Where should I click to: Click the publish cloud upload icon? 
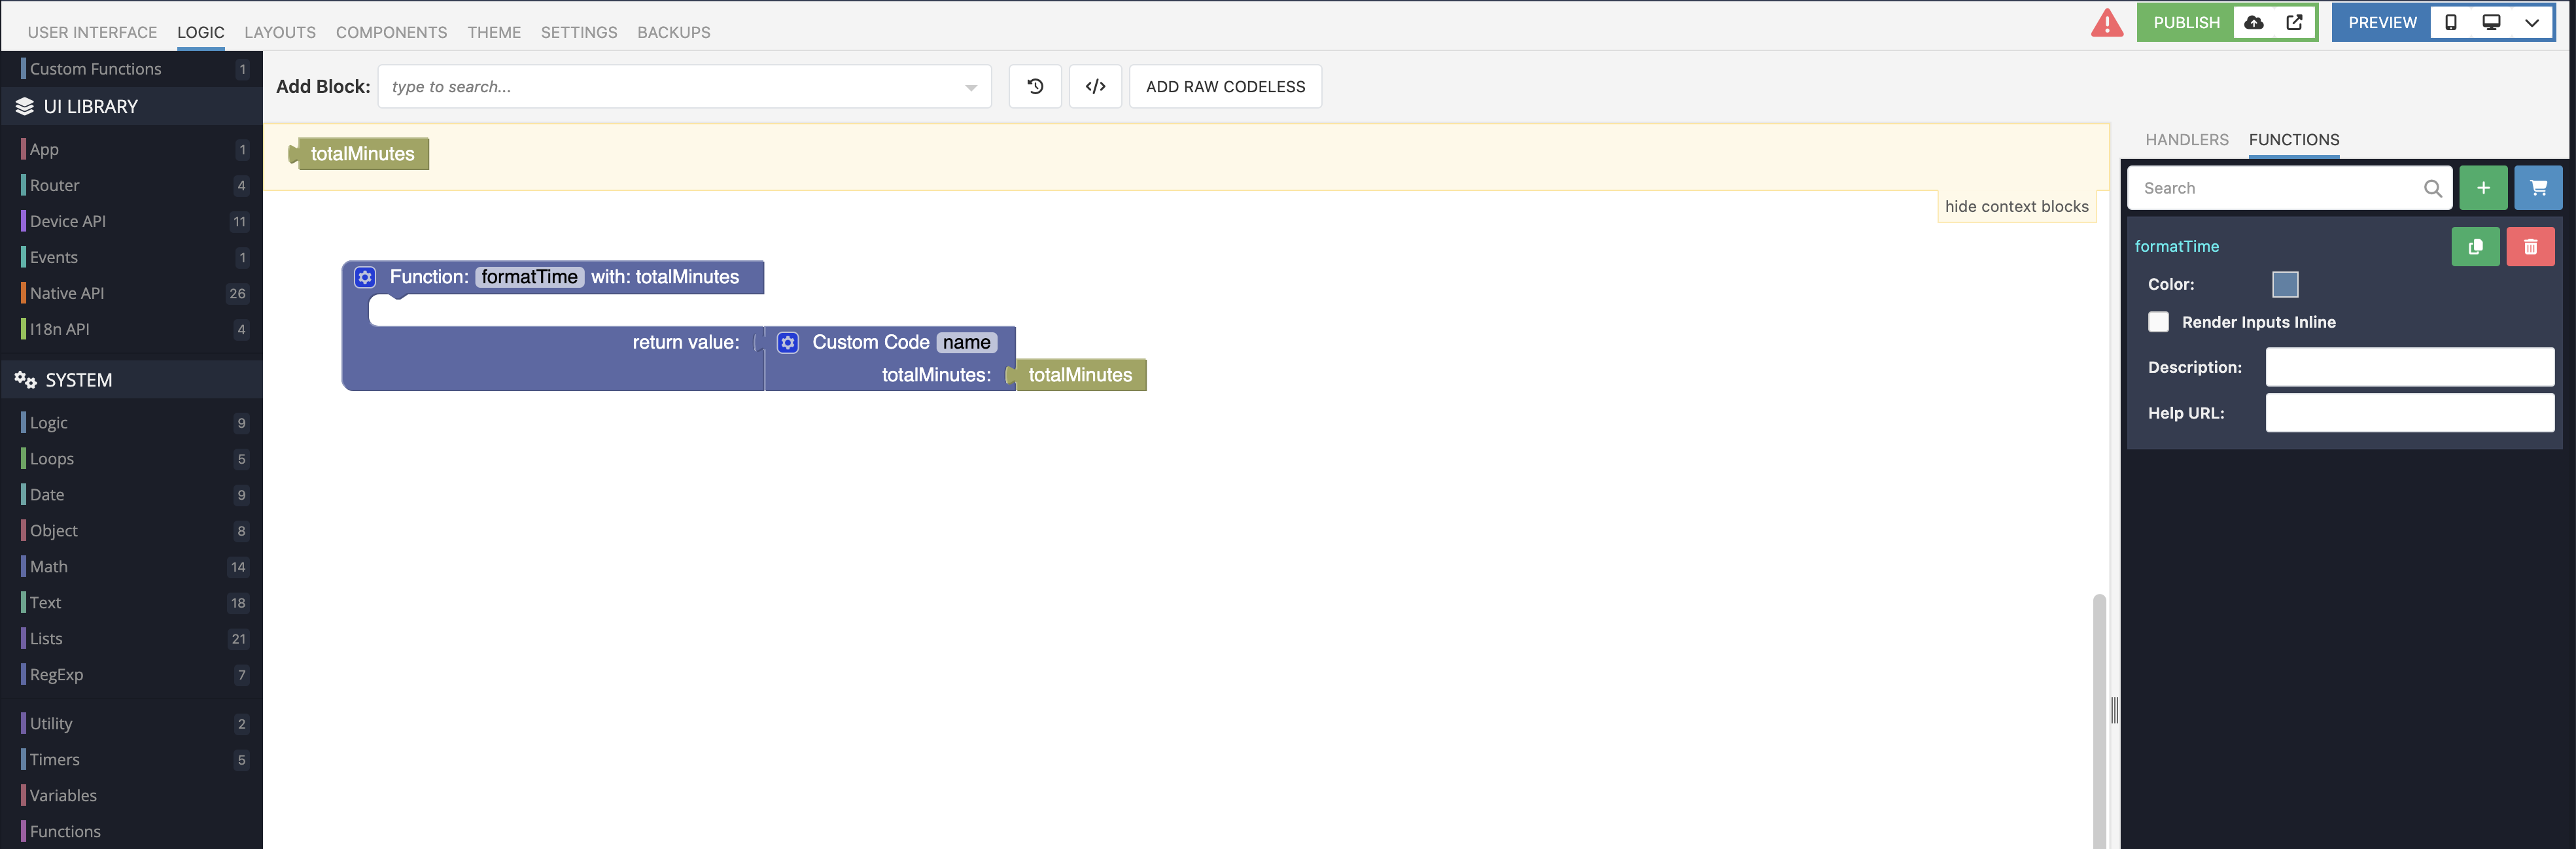[2254, 23]
